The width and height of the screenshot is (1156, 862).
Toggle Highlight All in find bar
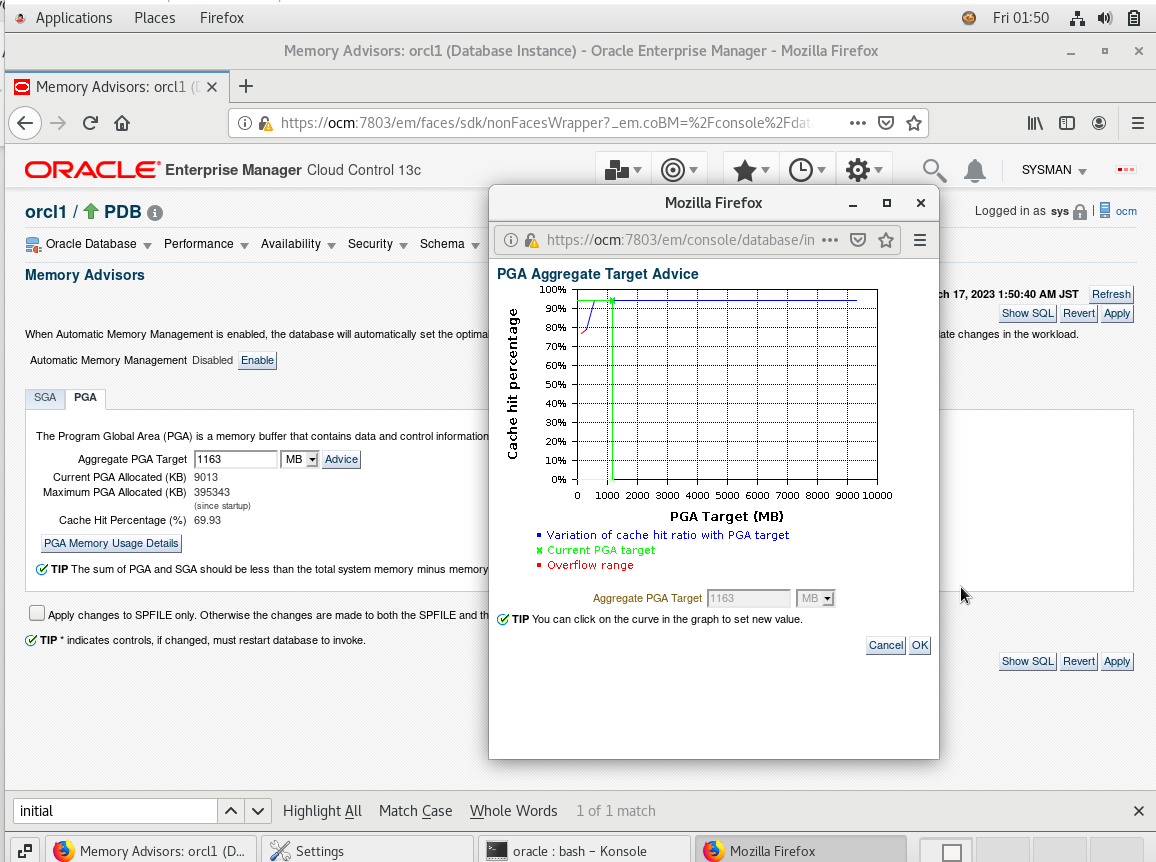(322, 811)
